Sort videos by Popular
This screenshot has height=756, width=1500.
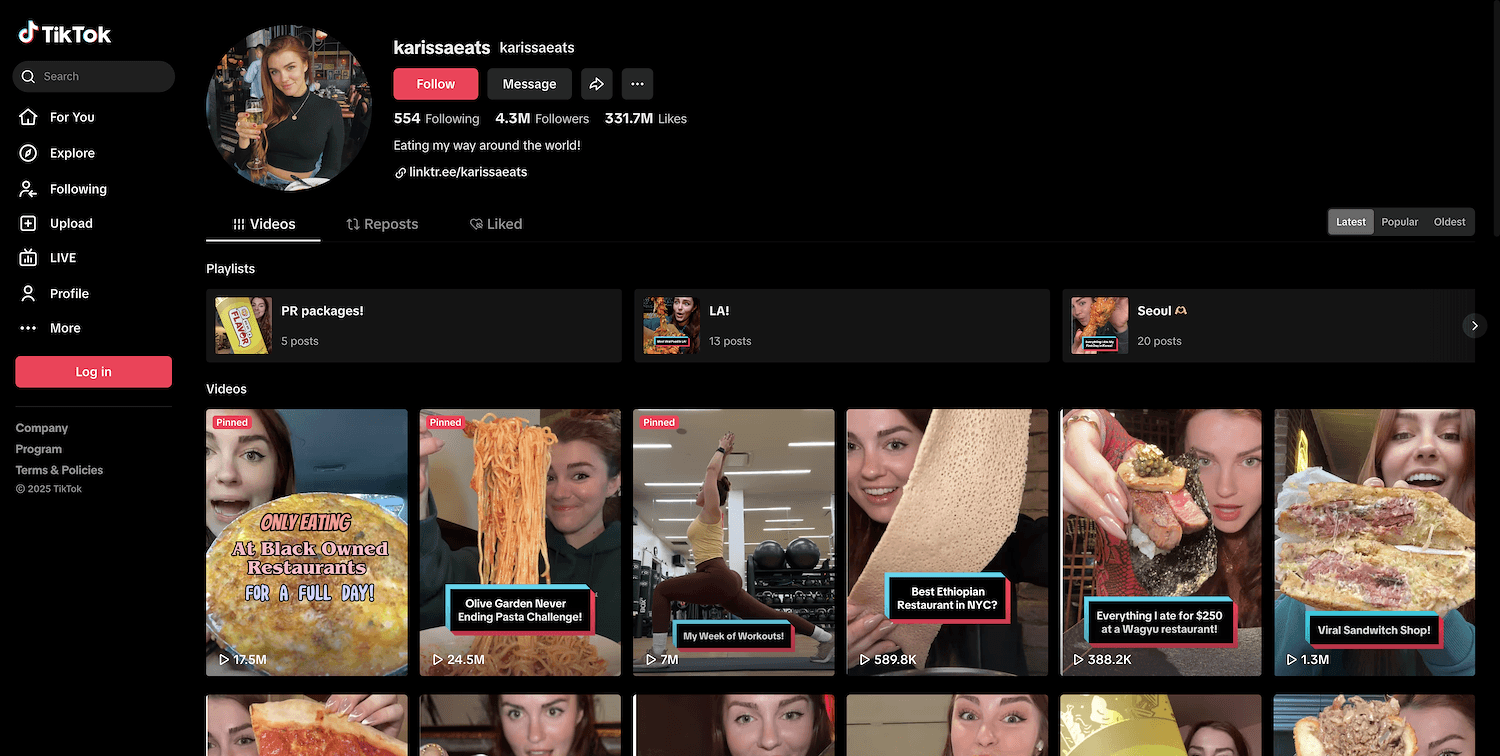tap(1399, 222)
